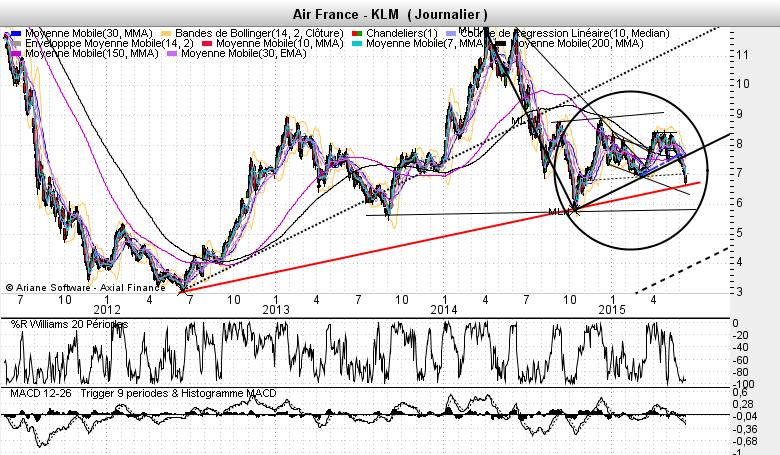Click the -100 value on Williams %R scale
This screenshot has height=455, width=780.
click(745, 384)
